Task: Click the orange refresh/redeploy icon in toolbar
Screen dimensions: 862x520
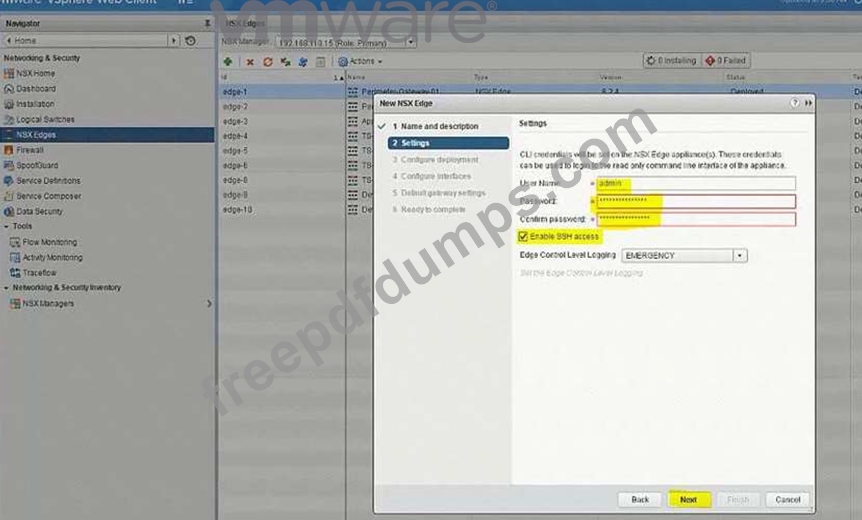Action: 268,62
